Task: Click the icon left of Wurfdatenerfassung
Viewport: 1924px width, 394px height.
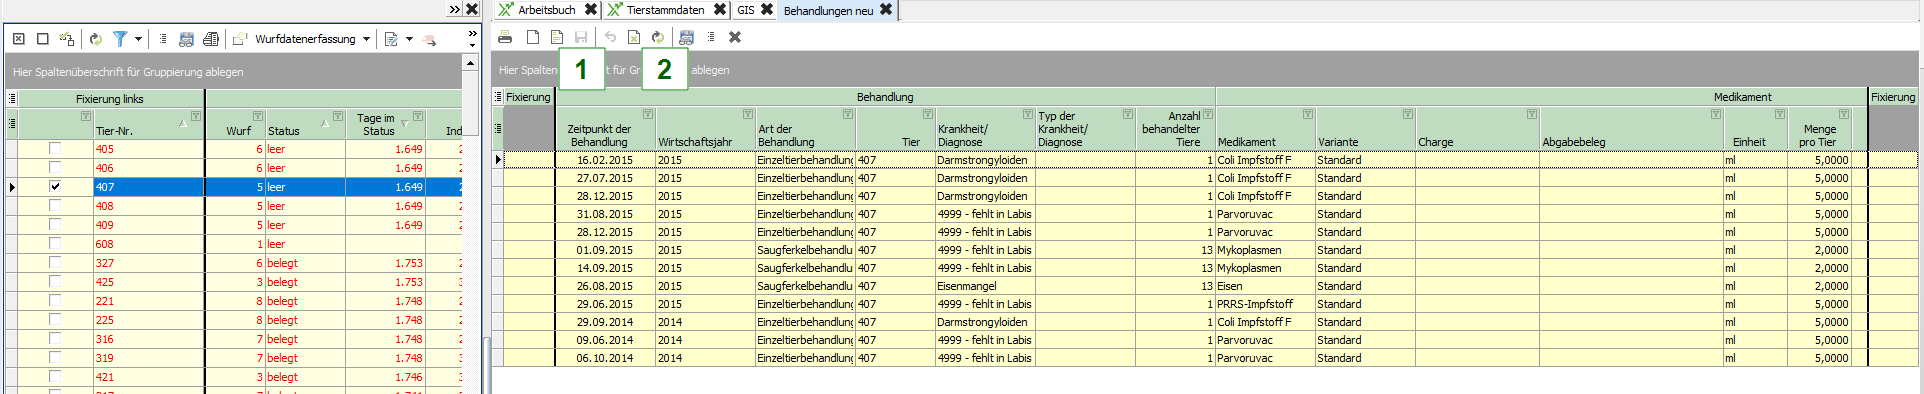Action: coord(240,39)
